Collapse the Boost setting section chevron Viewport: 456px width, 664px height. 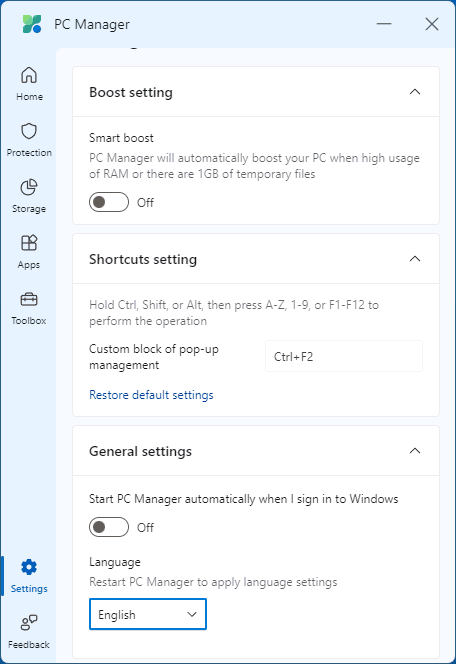415,92
